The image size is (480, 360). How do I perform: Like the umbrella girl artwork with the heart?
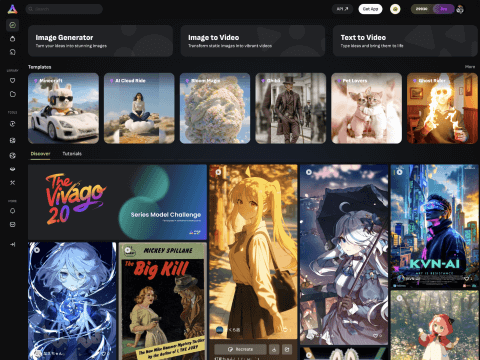coord(376,336)
